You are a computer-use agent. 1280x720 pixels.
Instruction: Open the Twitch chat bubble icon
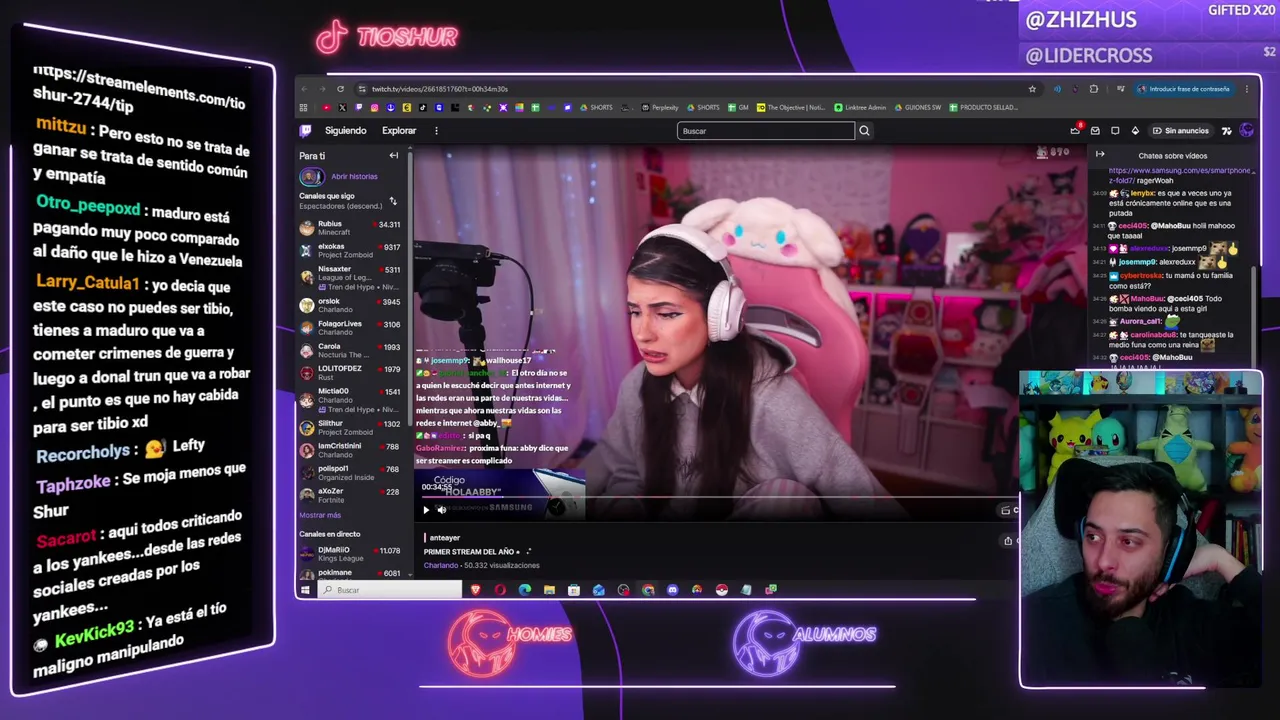pos(1115,131)
